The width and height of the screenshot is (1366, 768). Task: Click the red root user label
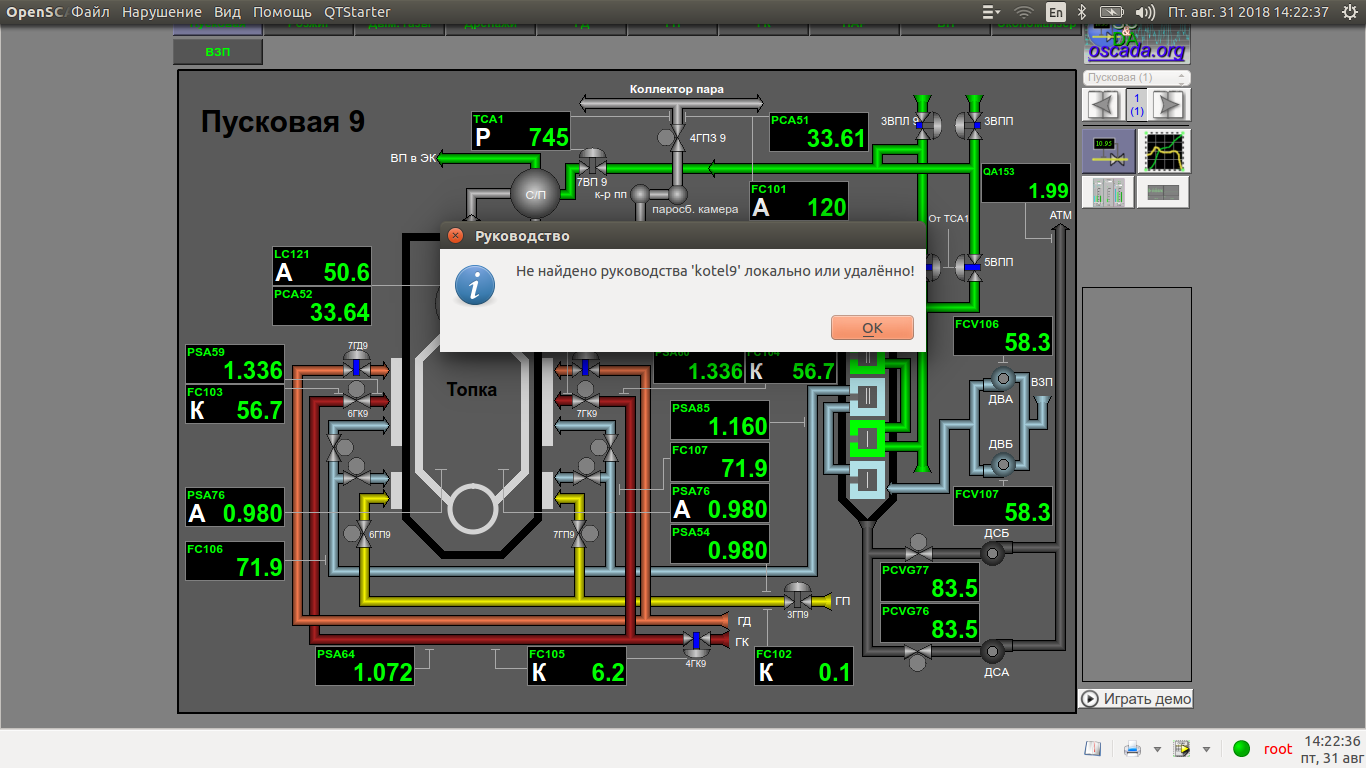[x=1277, y=749]
